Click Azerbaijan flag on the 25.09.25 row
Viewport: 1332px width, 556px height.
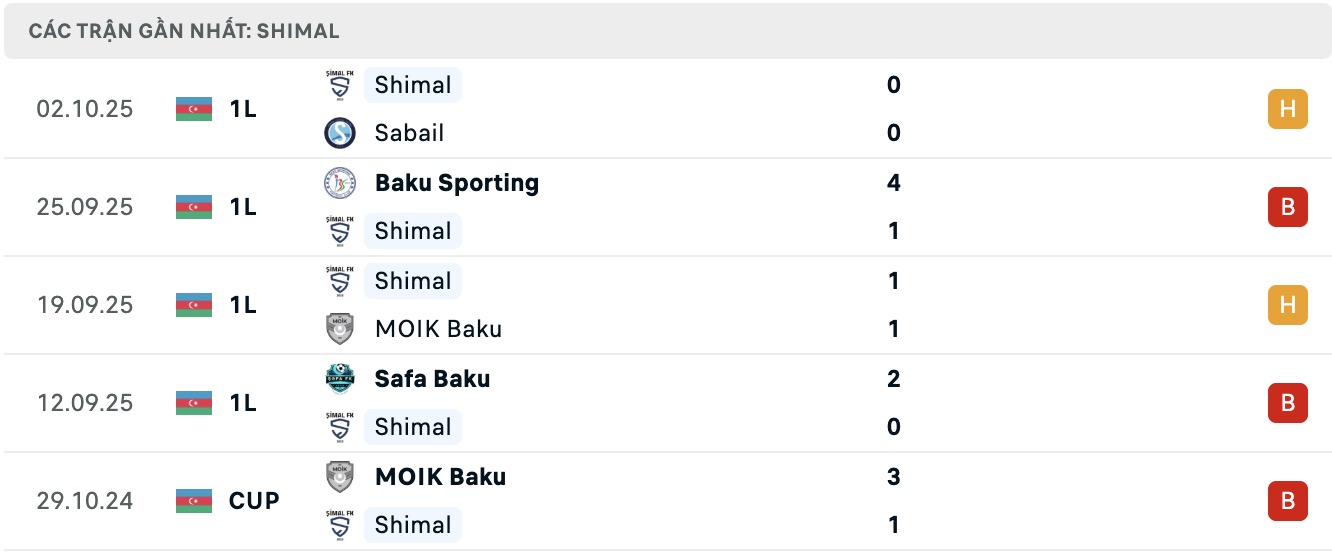point(194,207)
